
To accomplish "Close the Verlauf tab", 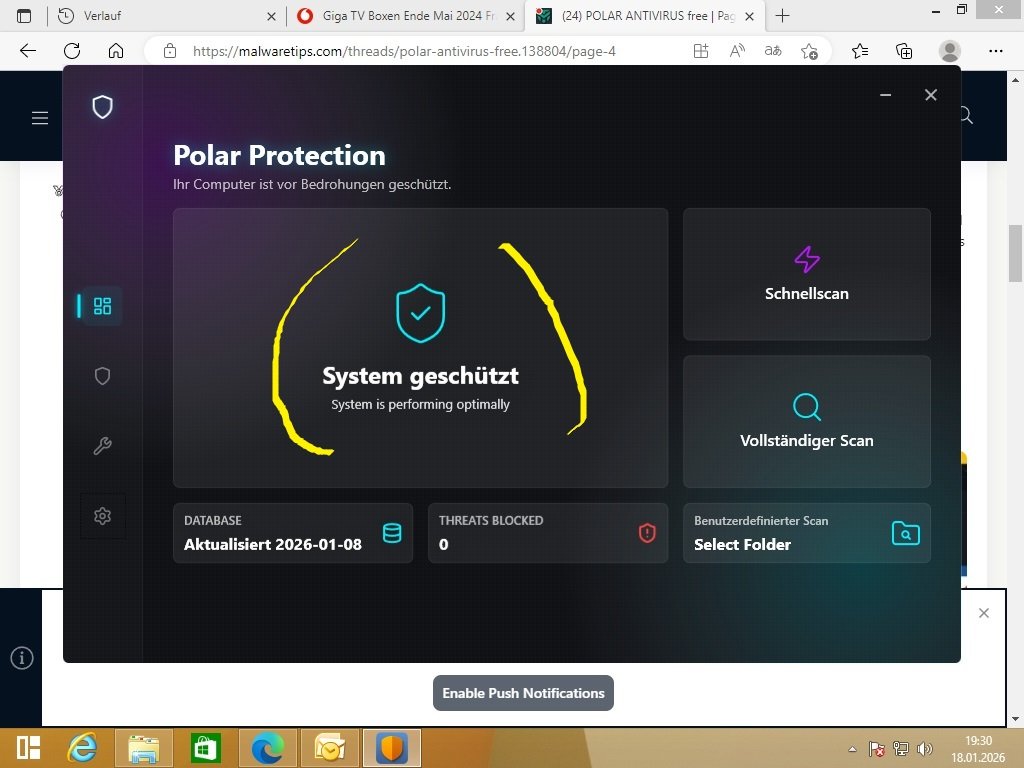I will point(272,16).
